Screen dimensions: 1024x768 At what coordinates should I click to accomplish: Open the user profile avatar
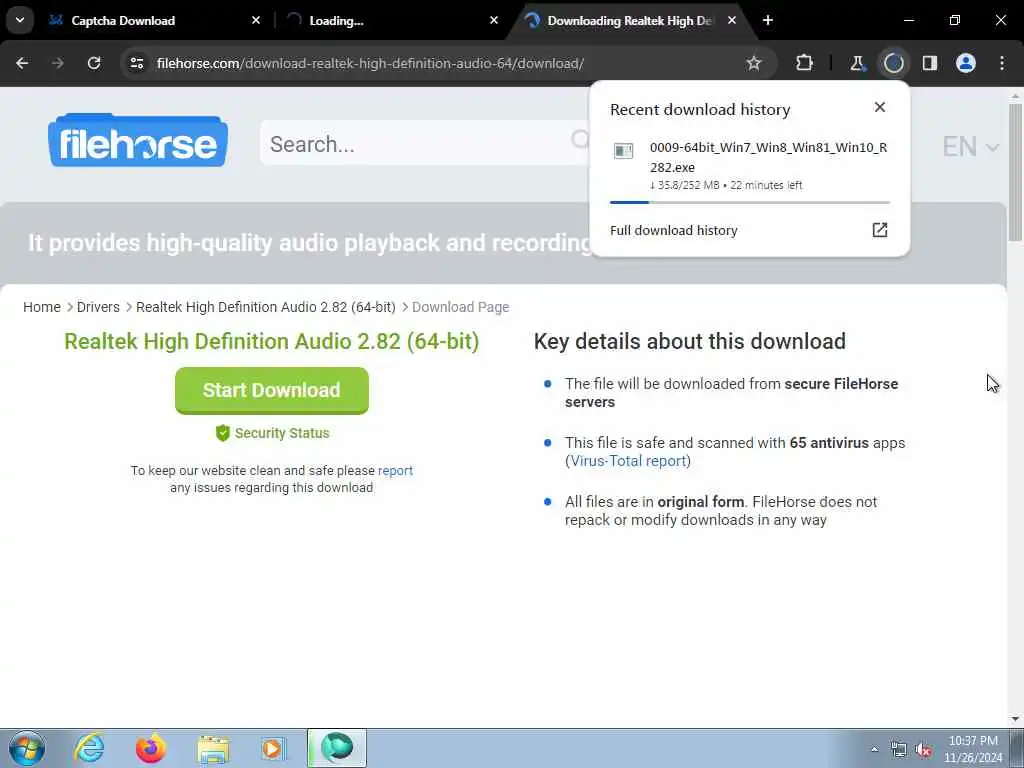(x=966, y=63)
